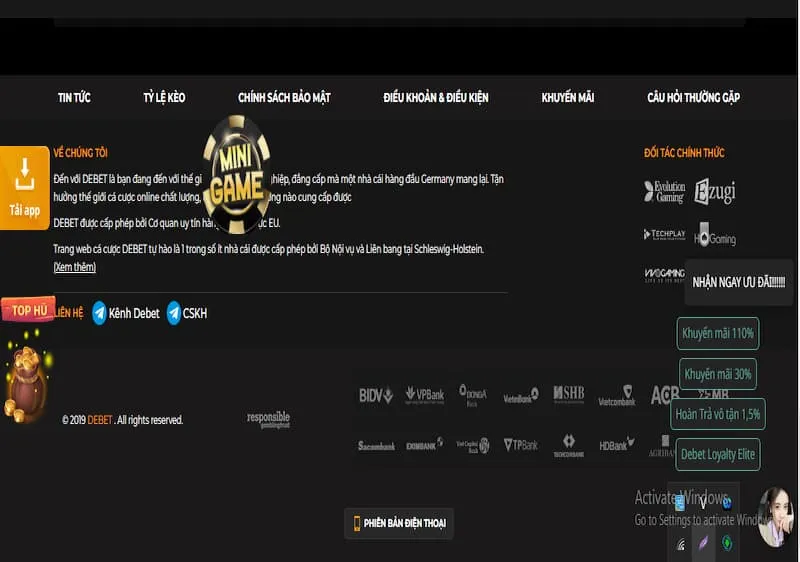The width and height of the screenshot is (800, 562).
Task: Open the Debet Loyalty Elite button
Action: click(x=717, y=454)
